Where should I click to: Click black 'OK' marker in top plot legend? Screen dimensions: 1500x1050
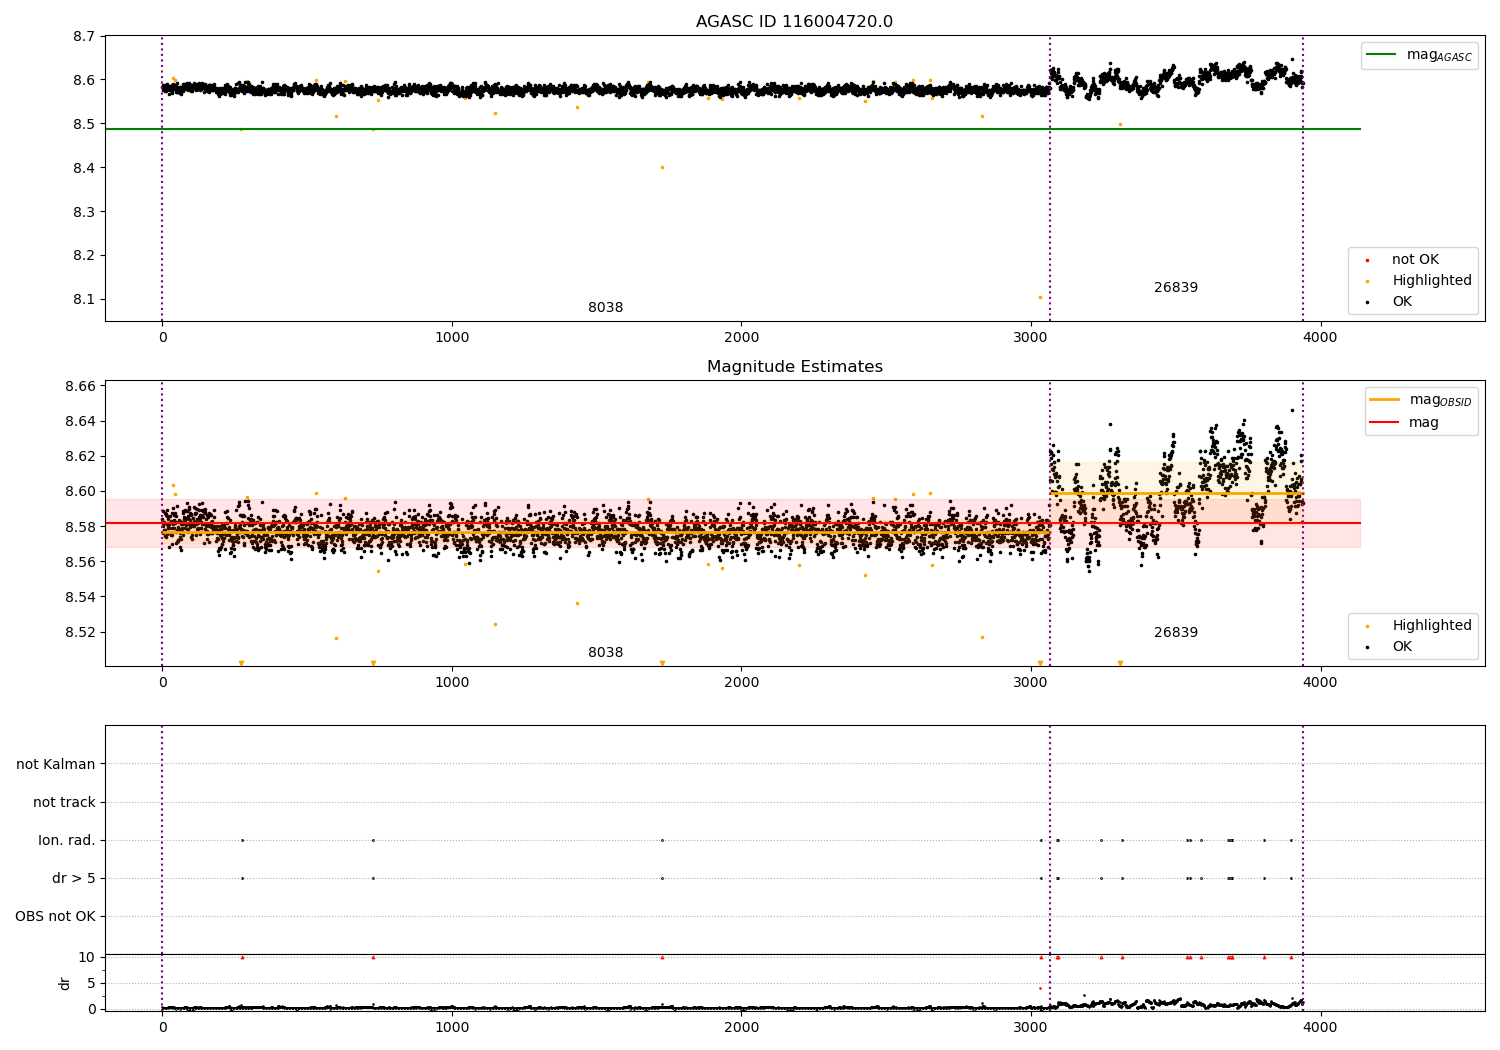(1367, 302)
